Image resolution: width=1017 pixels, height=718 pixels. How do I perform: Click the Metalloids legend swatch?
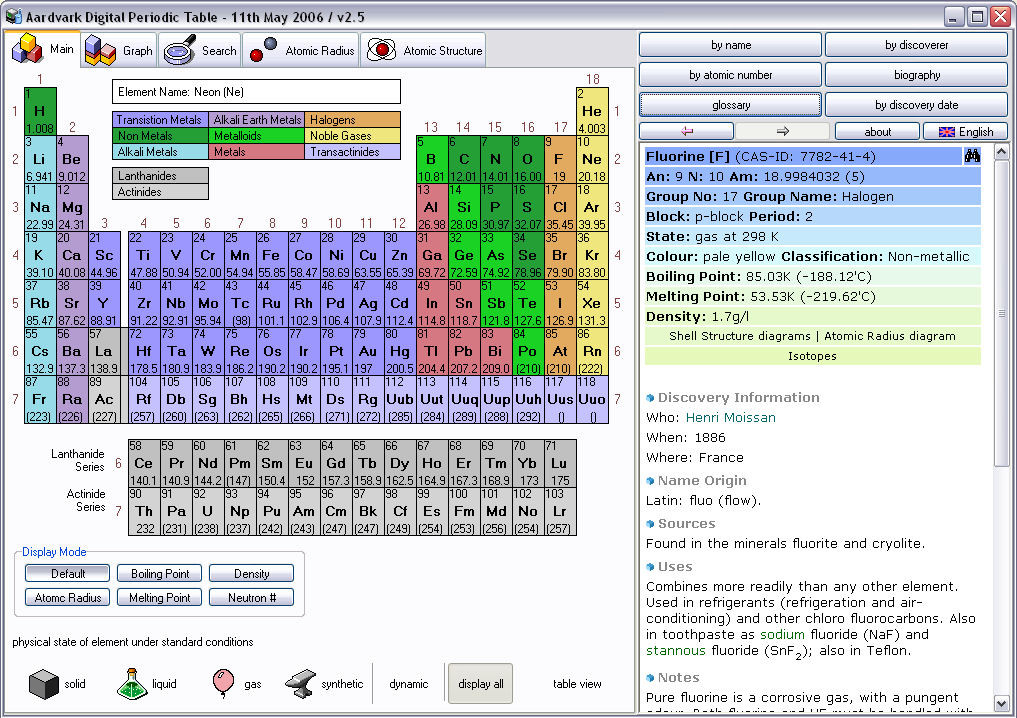coord(256,136)
